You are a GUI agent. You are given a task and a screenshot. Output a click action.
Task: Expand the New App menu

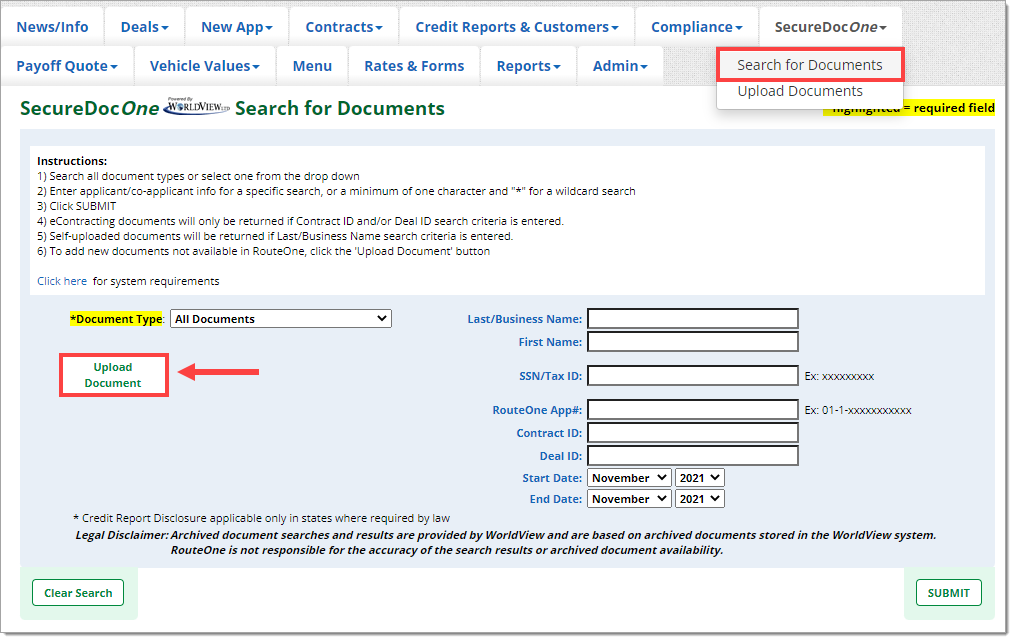(236, 27)
